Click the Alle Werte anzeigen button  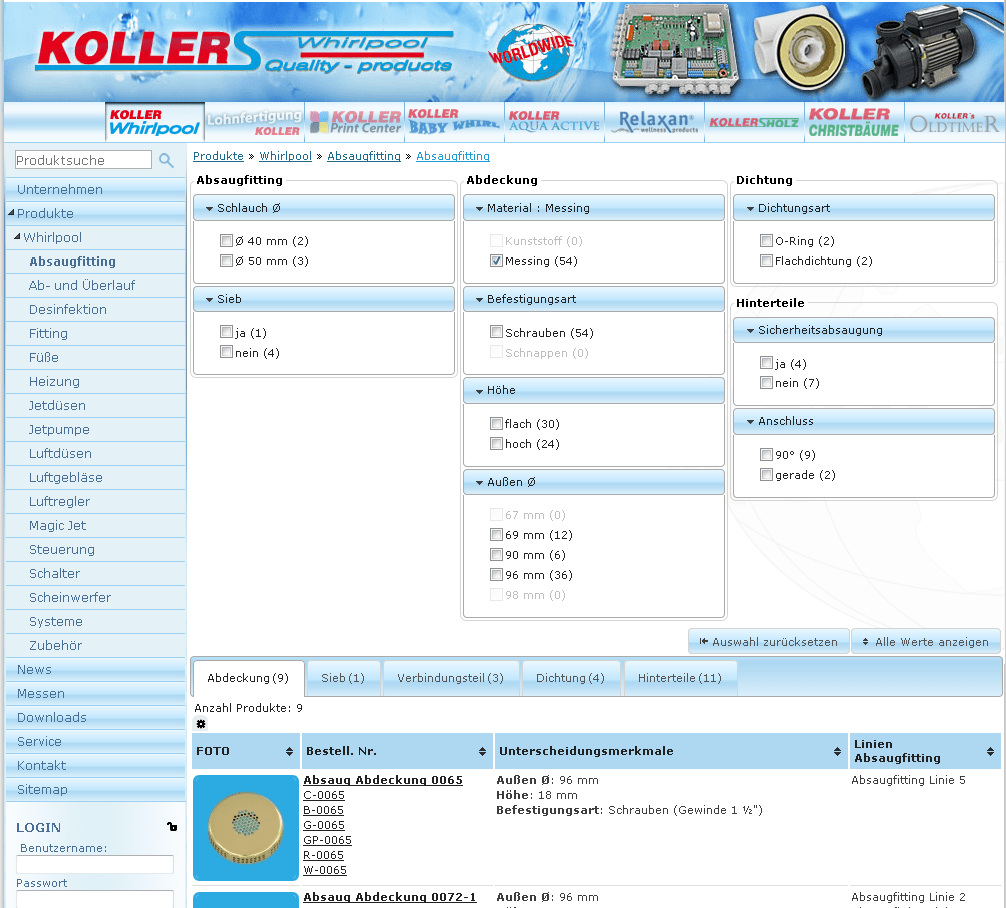925,642
